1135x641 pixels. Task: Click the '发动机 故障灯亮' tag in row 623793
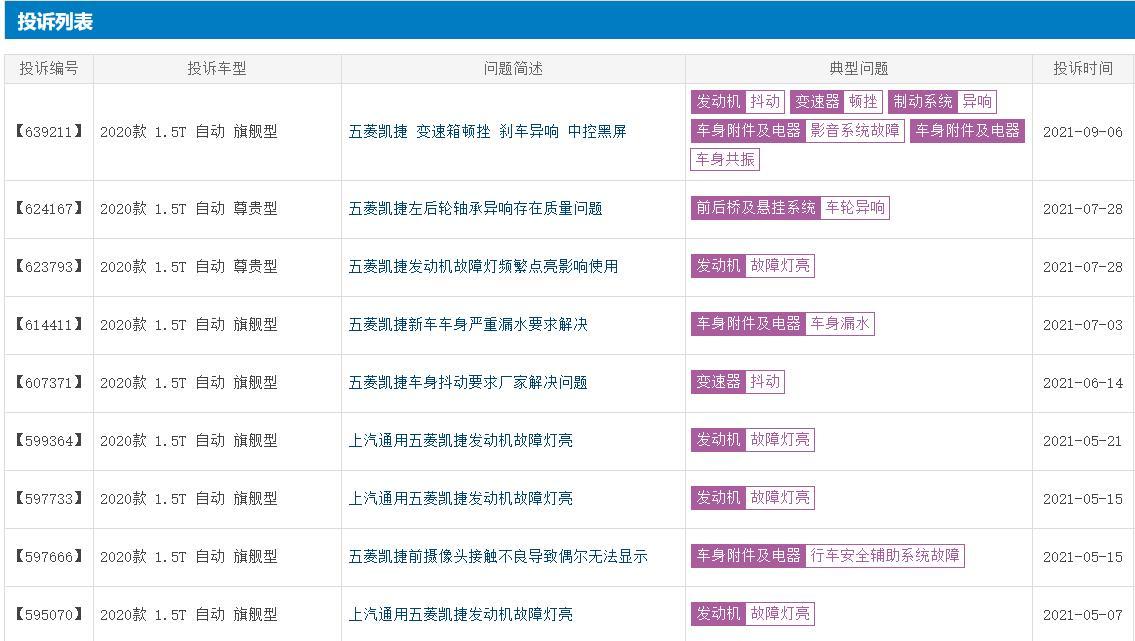753,266
